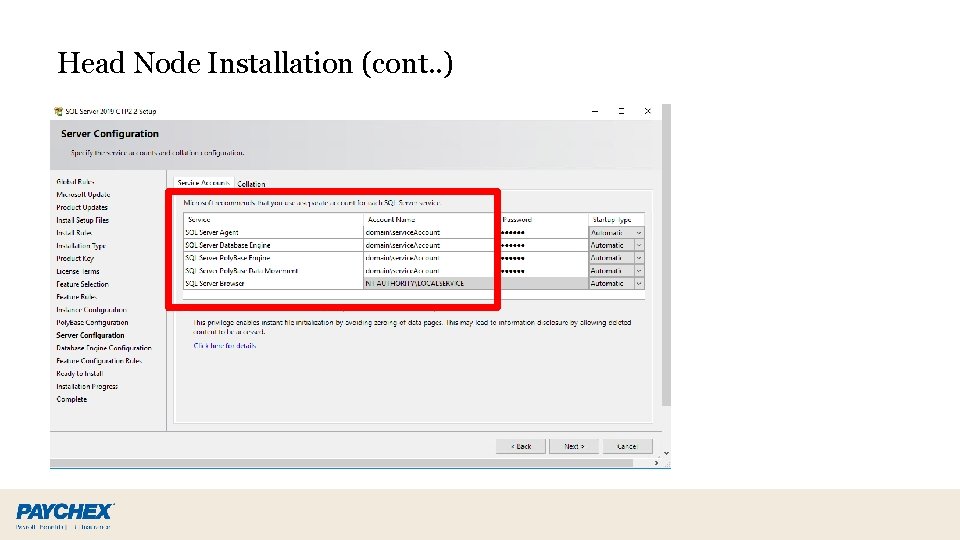Select Ready to Install step in sidebar
The height and width of the screenshot is (540, 960).
pos(80,373)
